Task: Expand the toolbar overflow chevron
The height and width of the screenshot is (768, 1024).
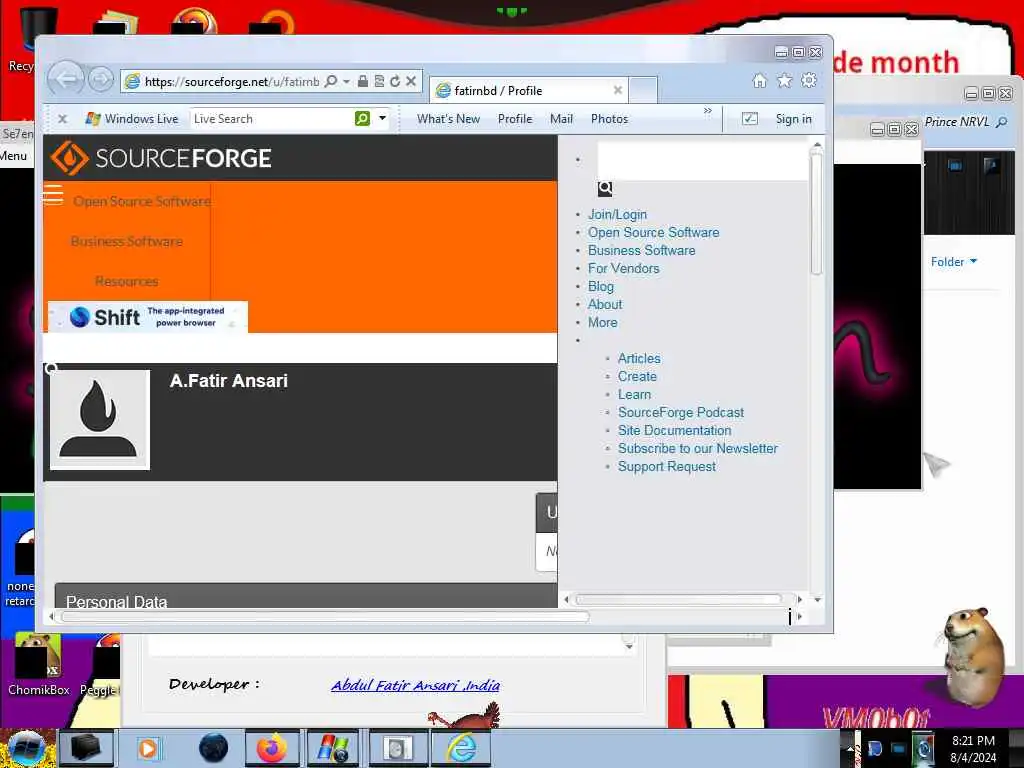Action: pyautogui.click(x=708, y=111)
